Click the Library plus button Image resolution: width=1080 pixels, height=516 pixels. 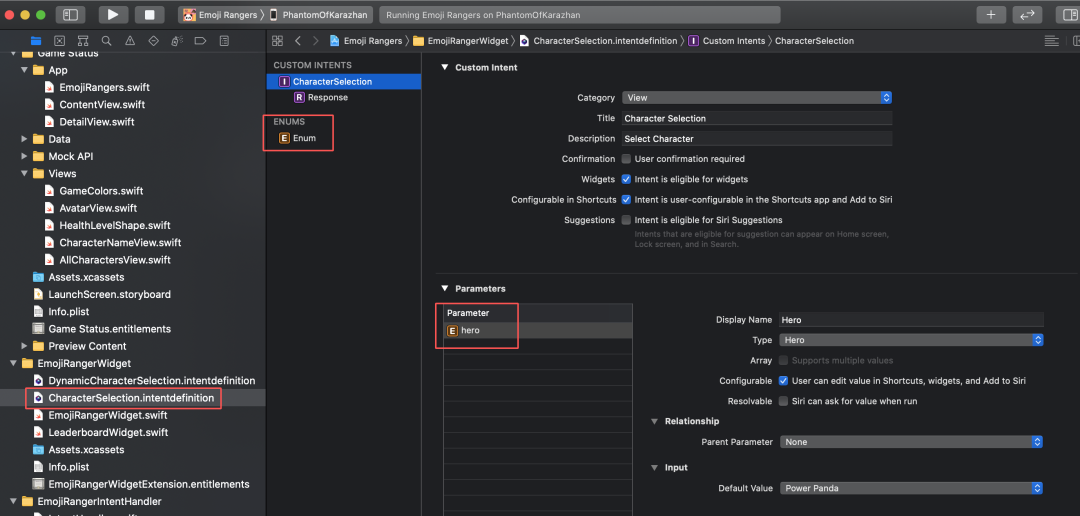[991, 15]
